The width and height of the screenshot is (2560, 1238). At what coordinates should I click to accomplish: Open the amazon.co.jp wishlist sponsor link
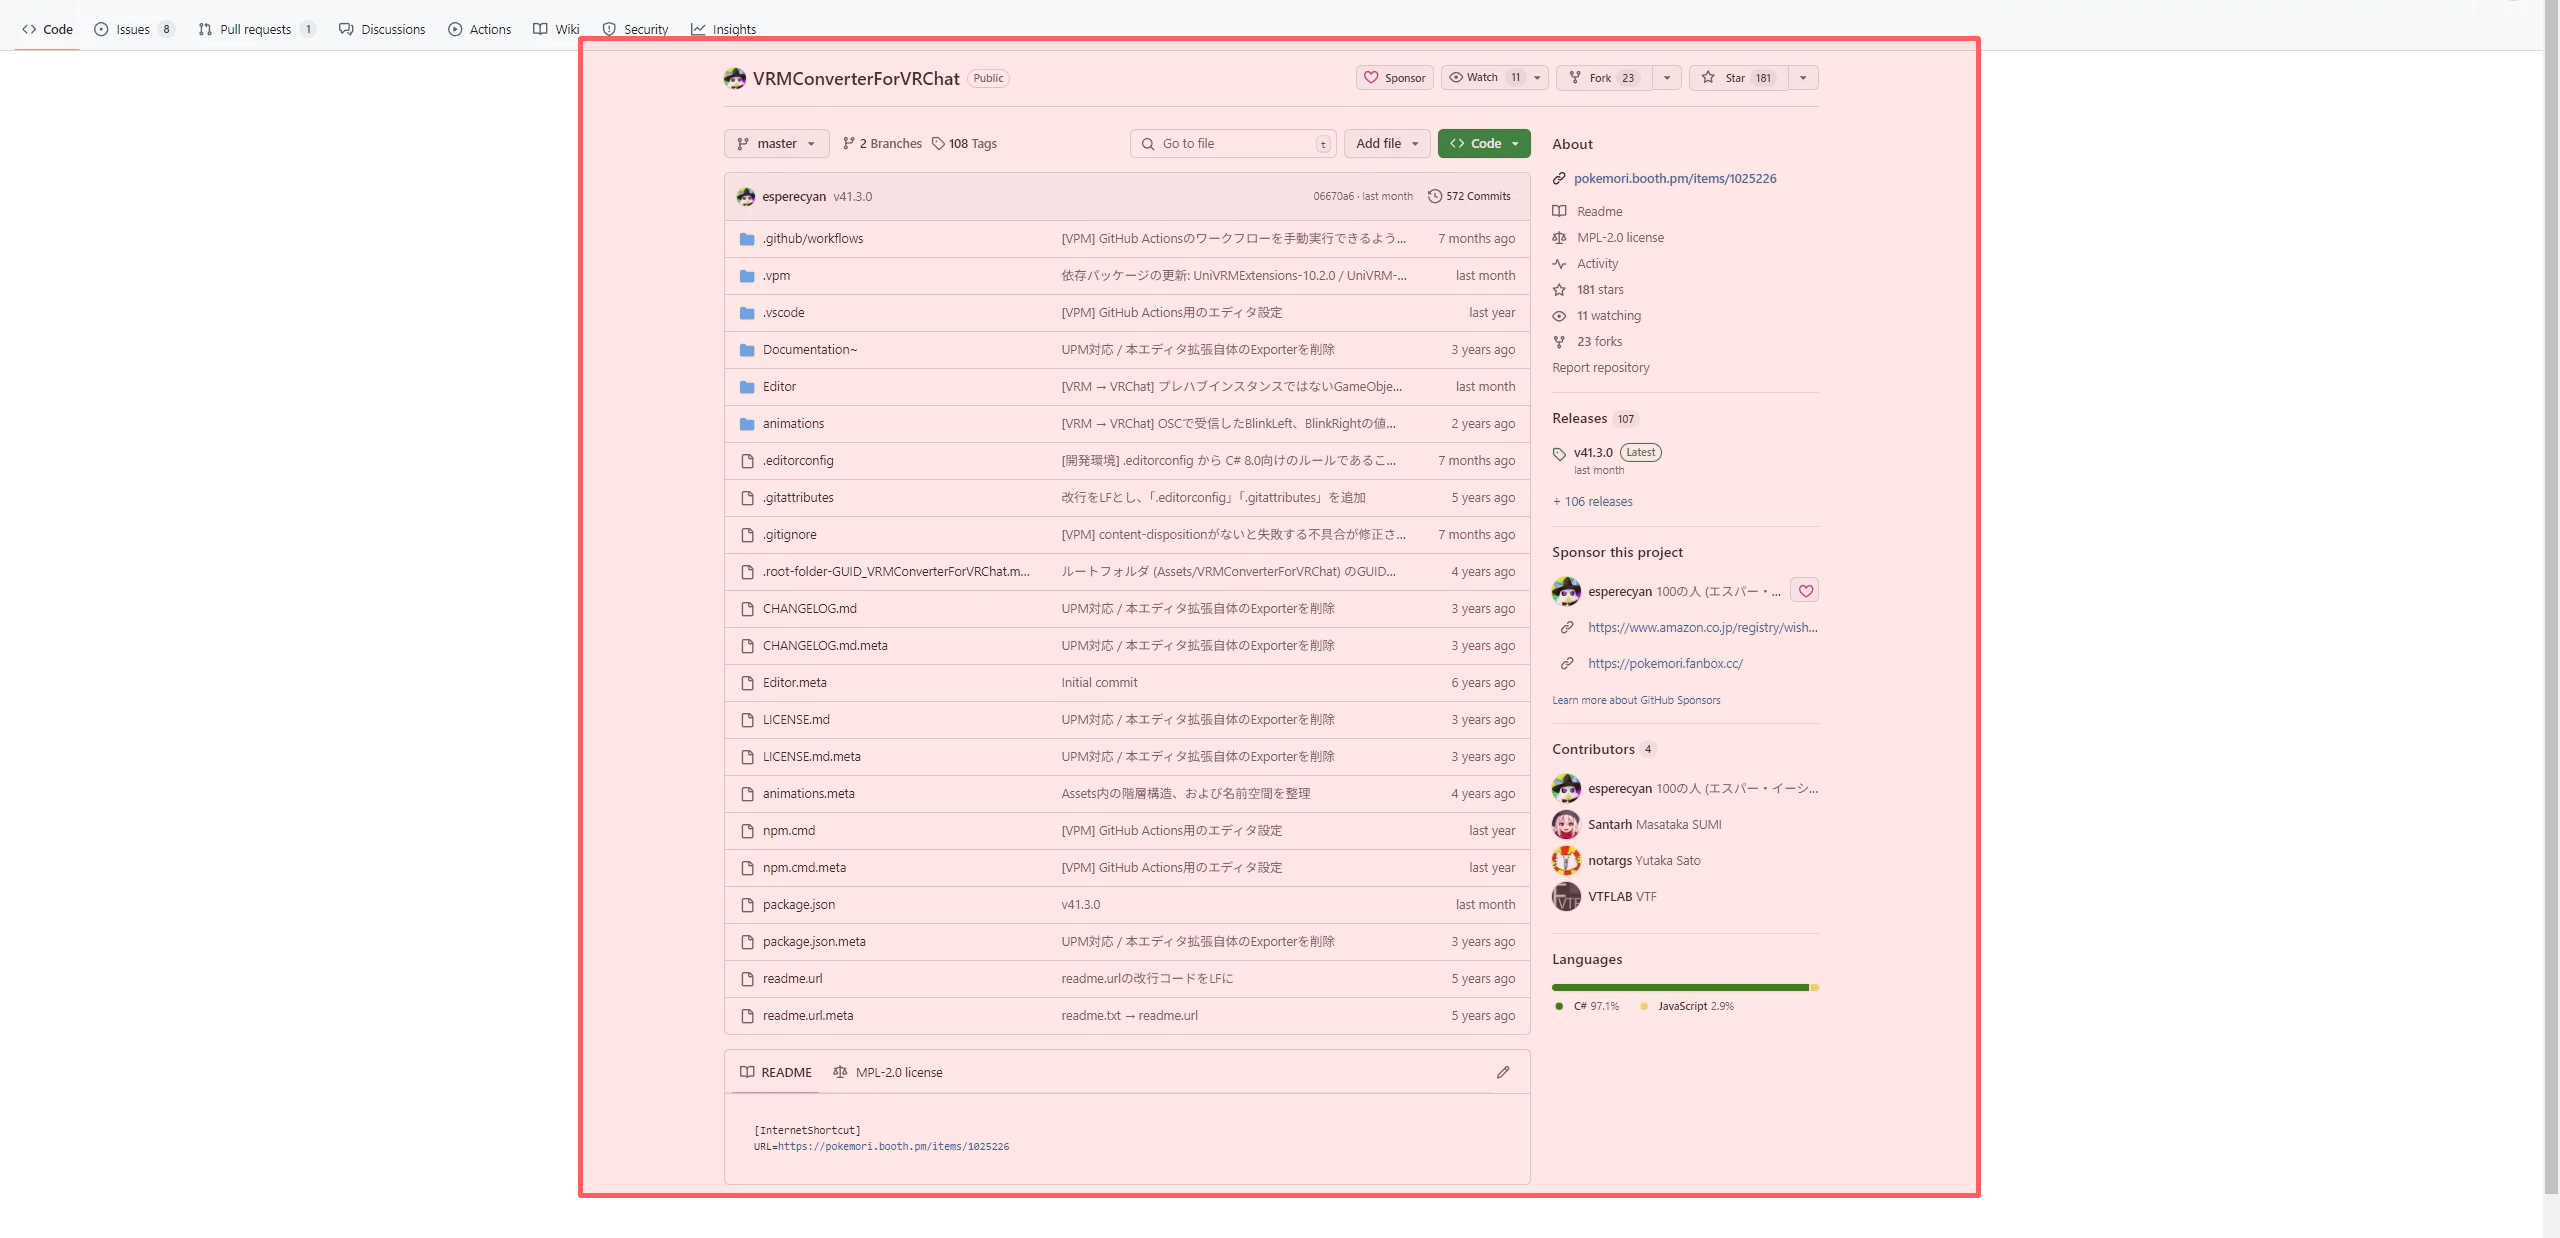pyautogui.click(x=1702, y=628)
